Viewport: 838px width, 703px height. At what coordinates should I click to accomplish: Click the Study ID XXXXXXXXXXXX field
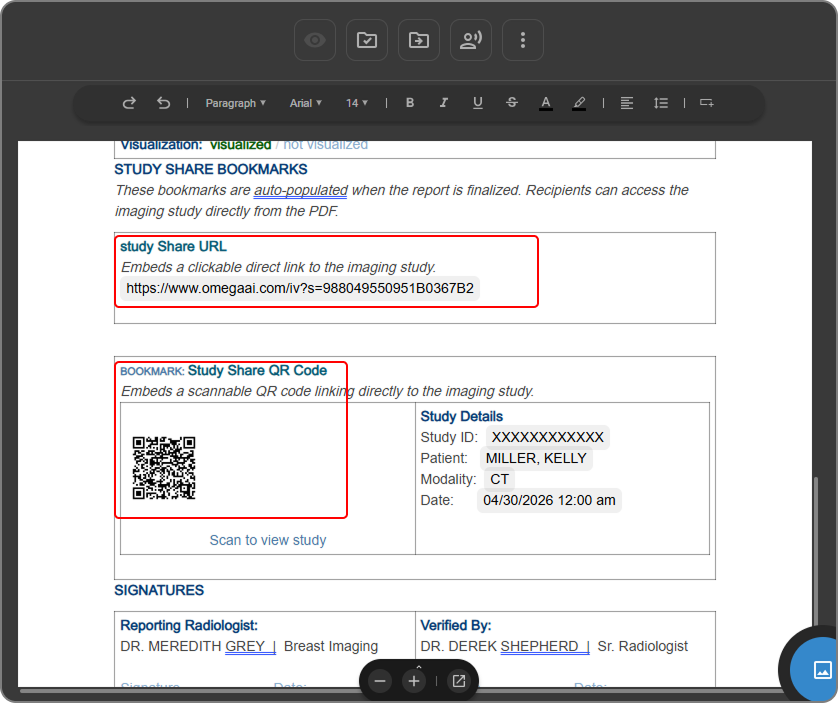click(x=547, y=437)
